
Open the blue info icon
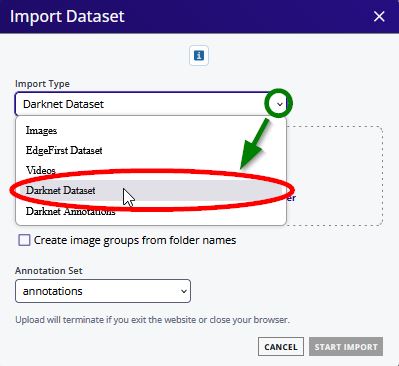point(199,55)
